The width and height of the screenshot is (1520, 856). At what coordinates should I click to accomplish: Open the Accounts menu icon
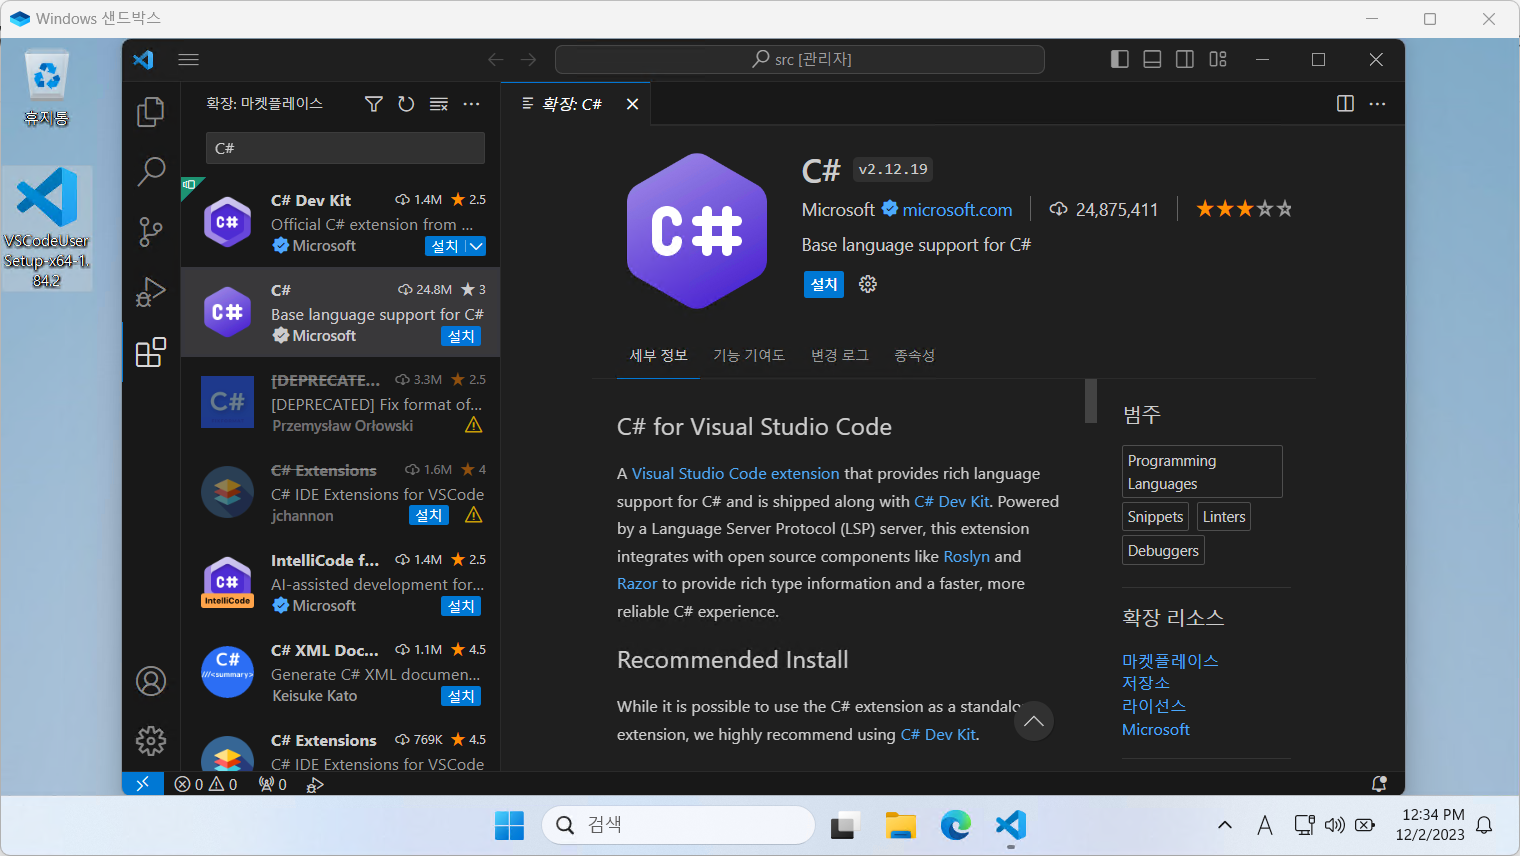tap(151, 681)
